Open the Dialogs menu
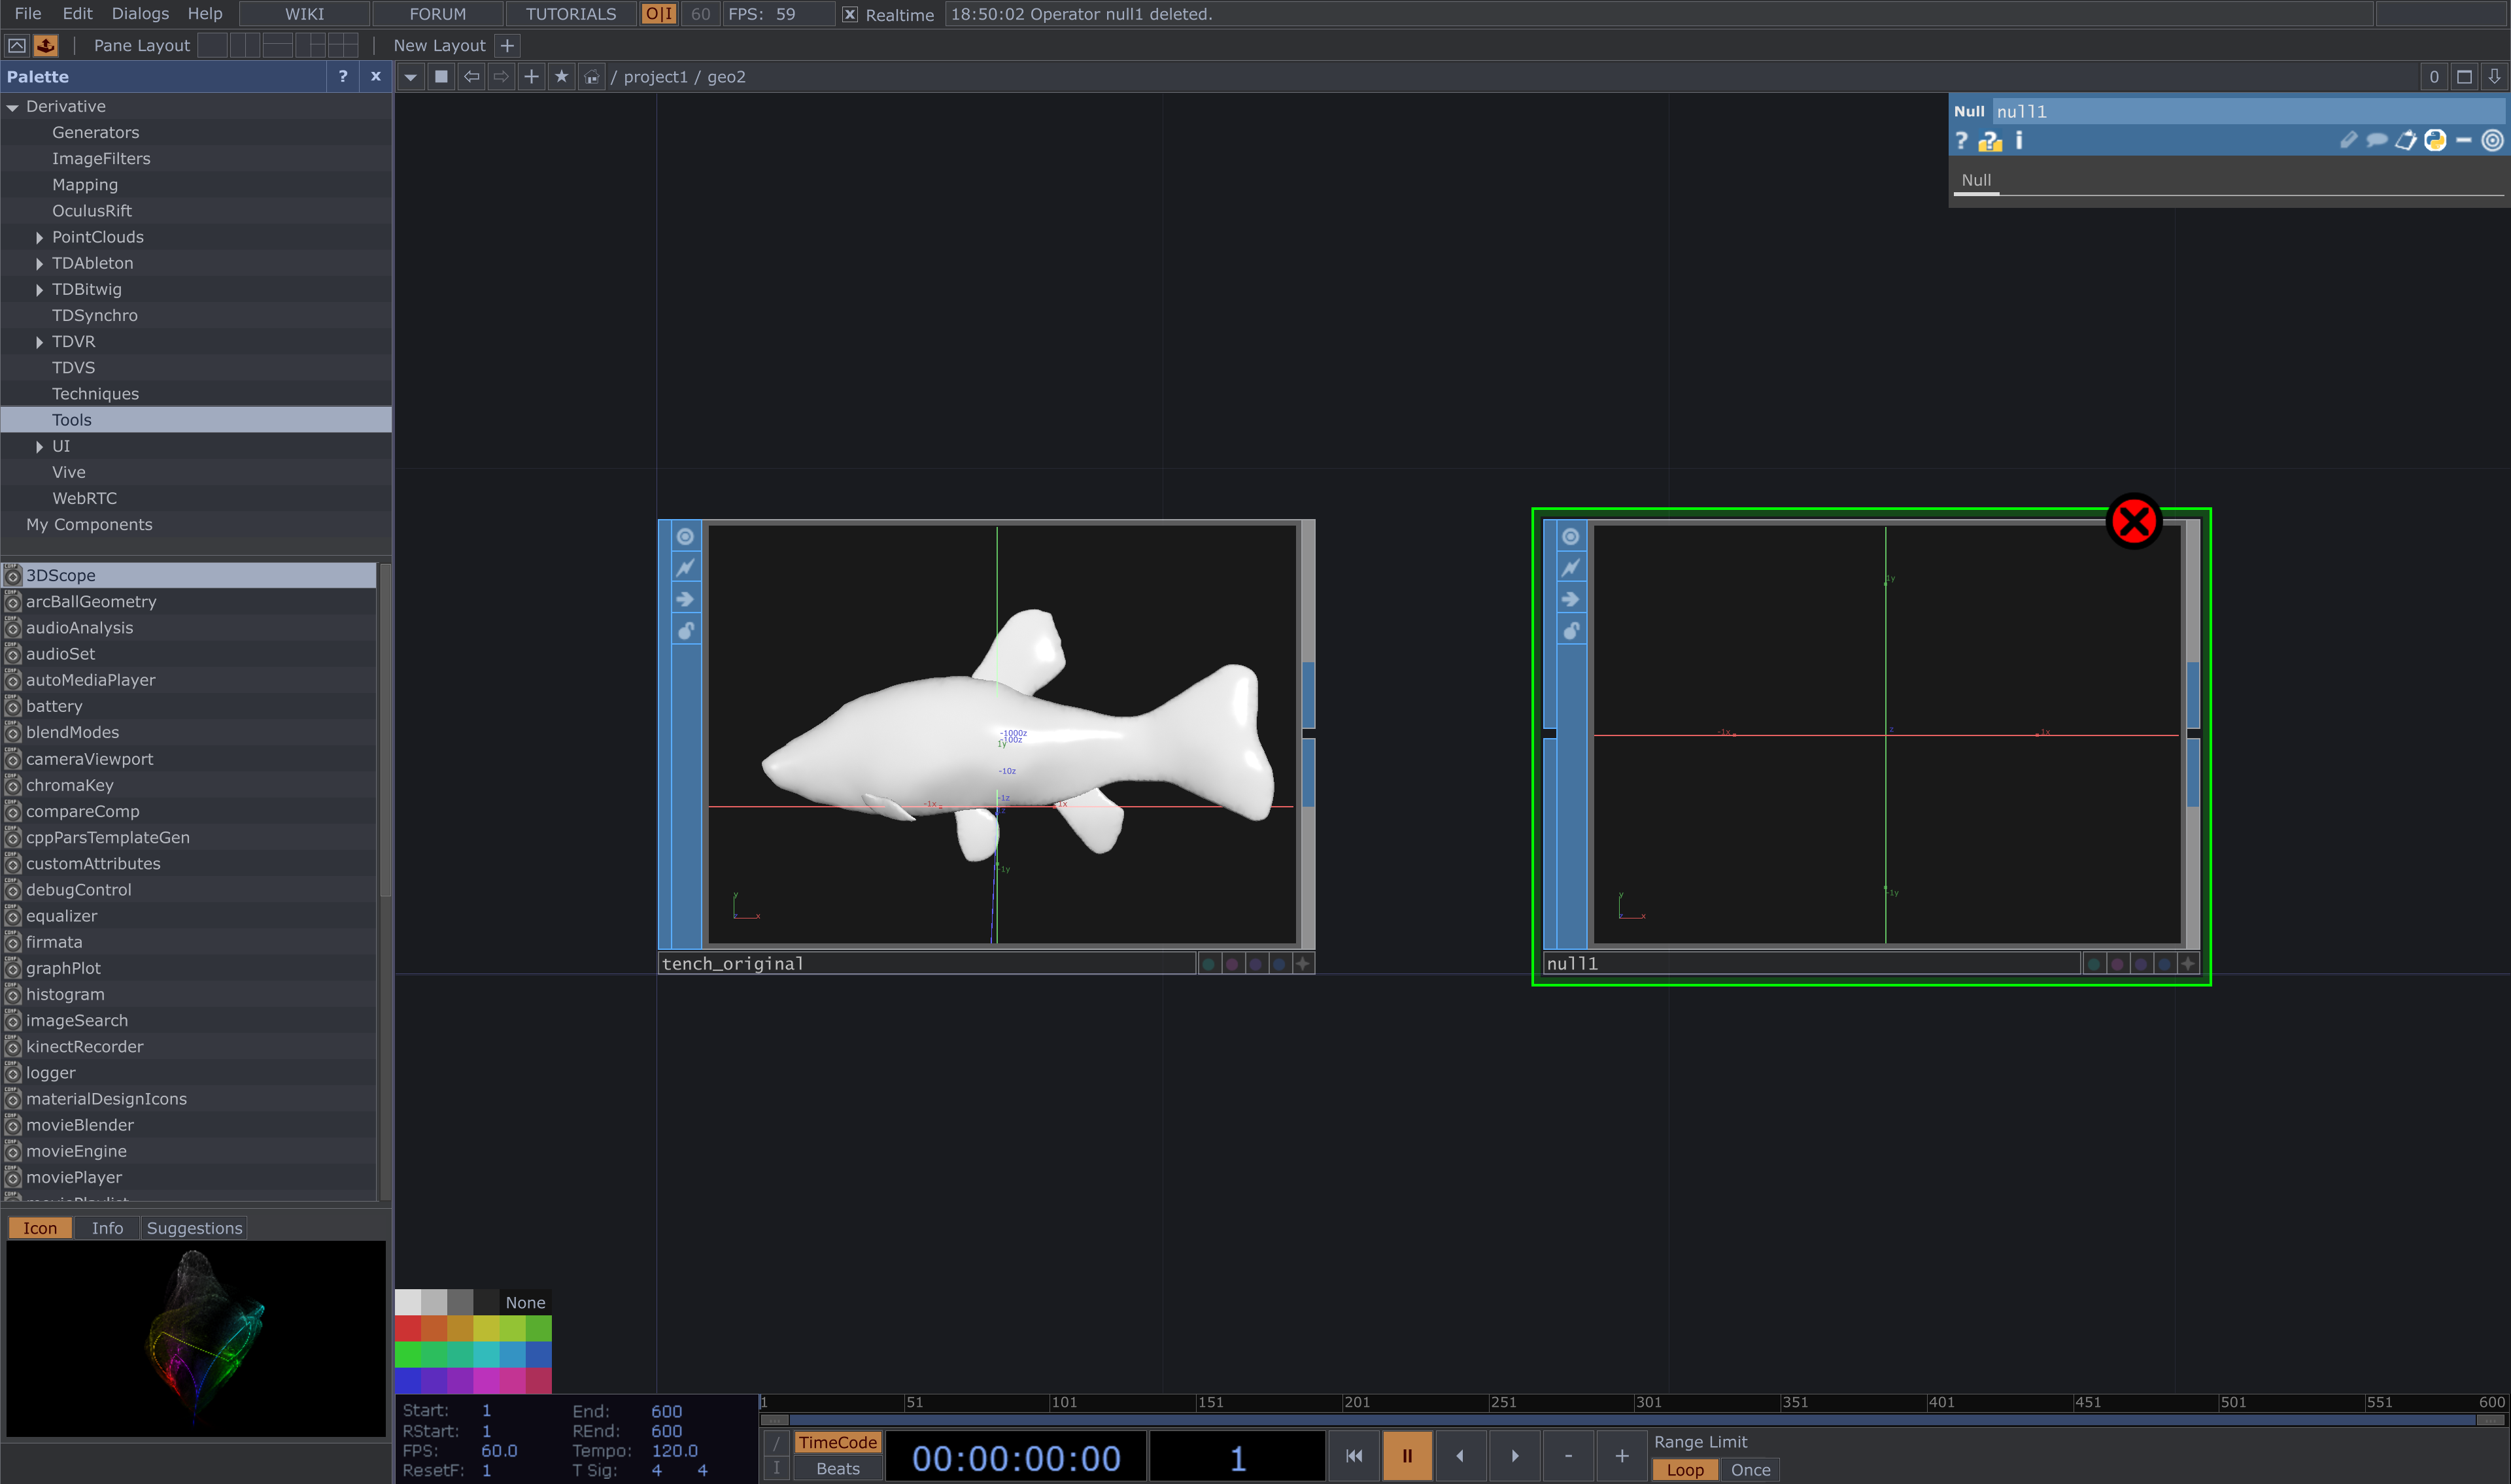 [140, 14]
